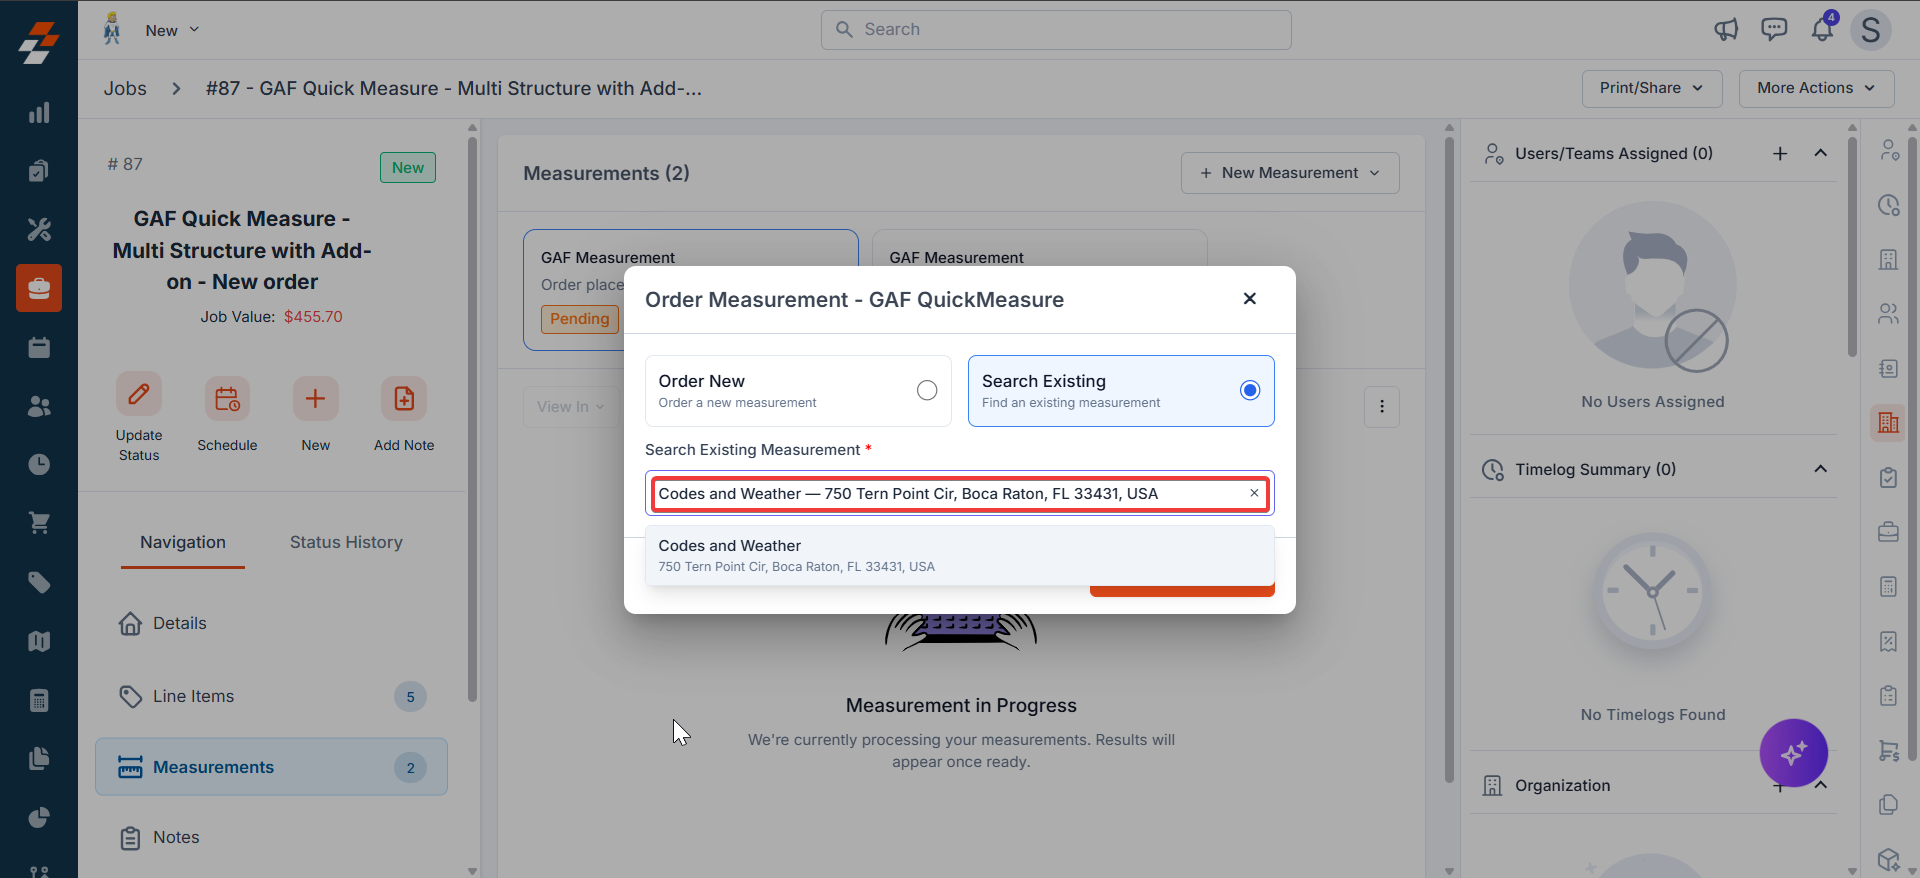Click the Schedule calendar icon
This screenshot has width=1920, height=878.
pyautogui.click(x=227, y=399)
